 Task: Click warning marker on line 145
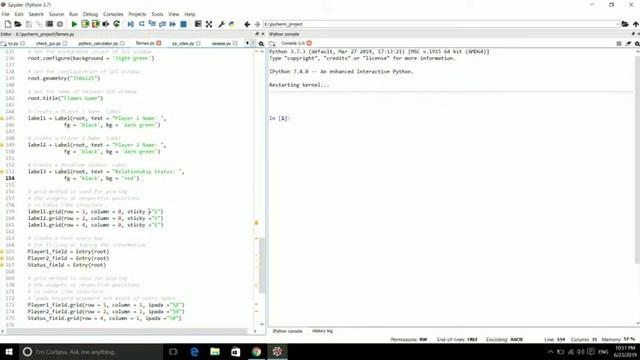click(2, 118)
